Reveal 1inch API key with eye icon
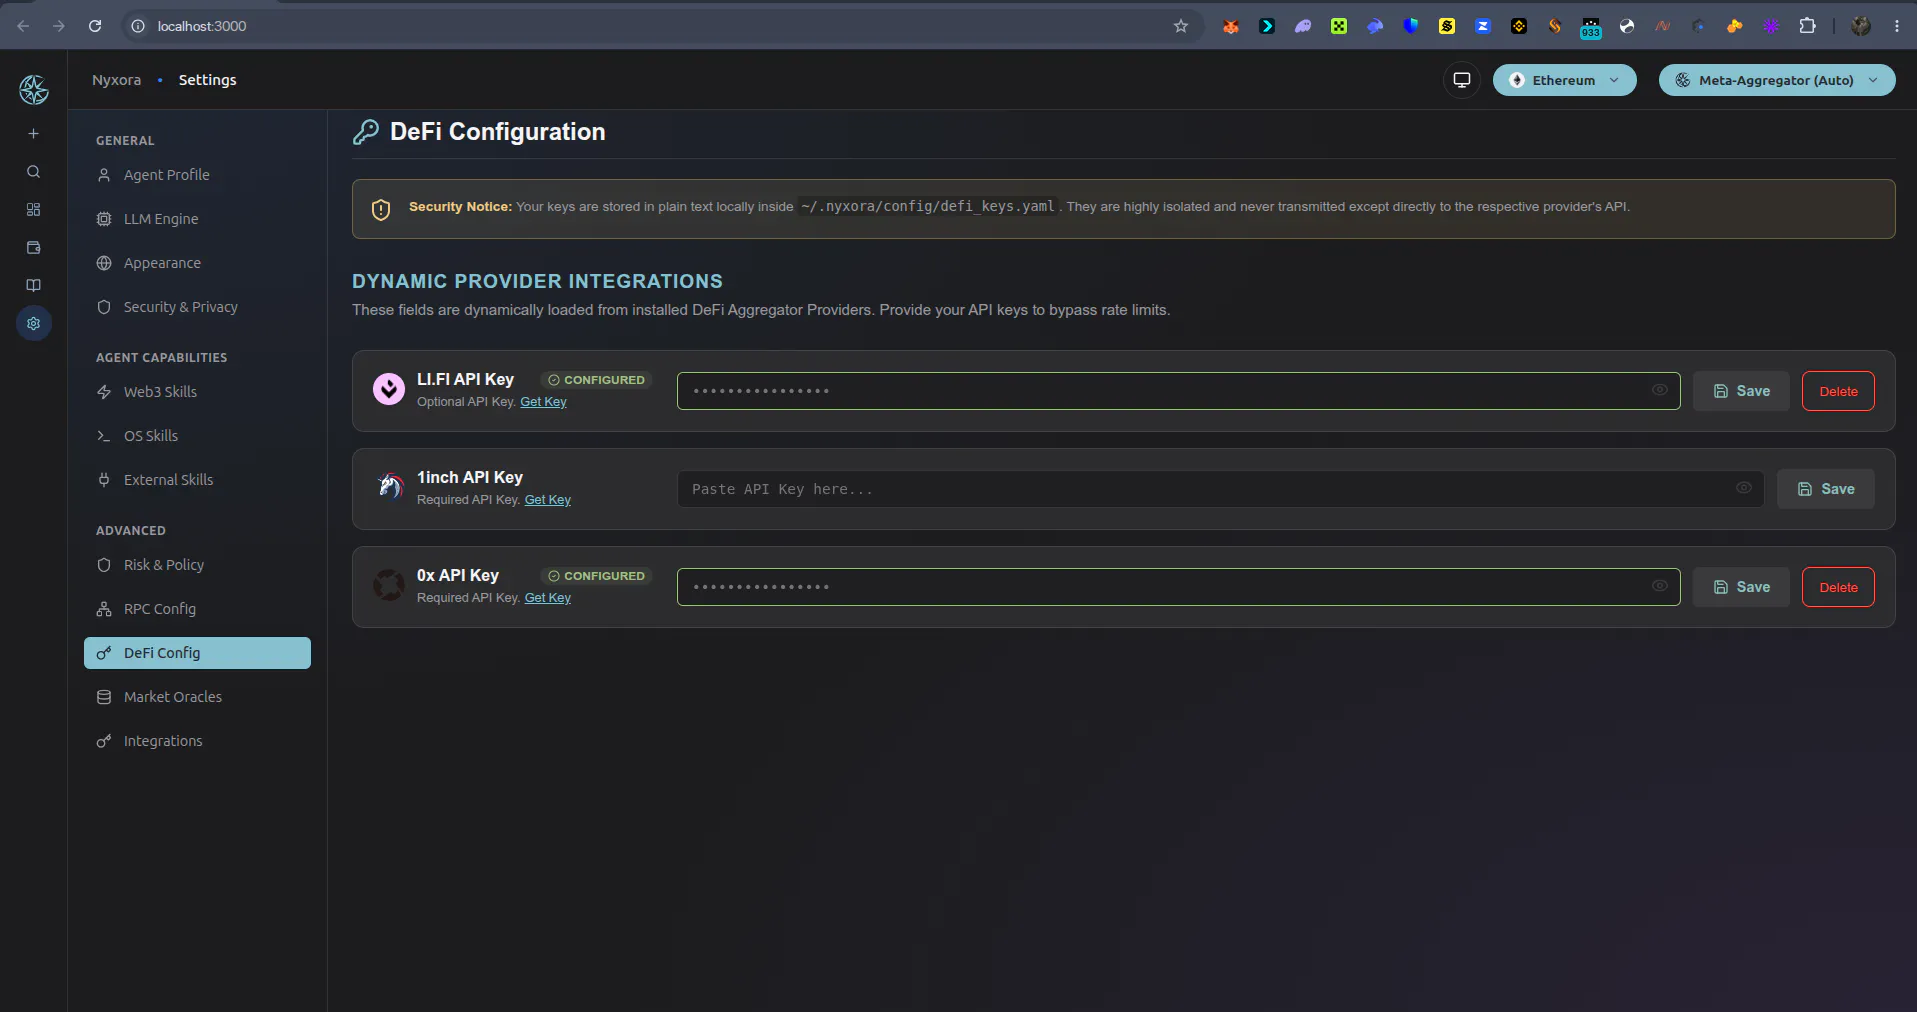 pyautogui.click(x=1743, y=488)
